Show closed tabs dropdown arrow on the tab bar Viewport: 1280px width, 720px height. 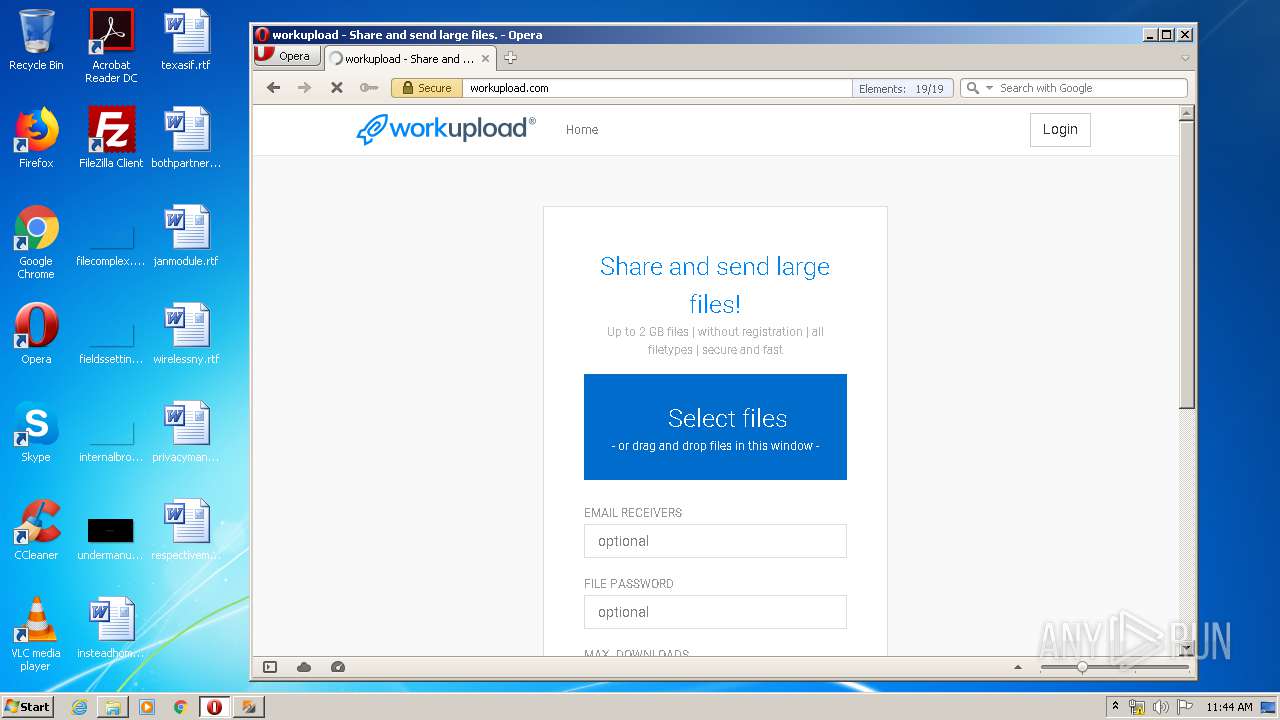(1185, 58)
